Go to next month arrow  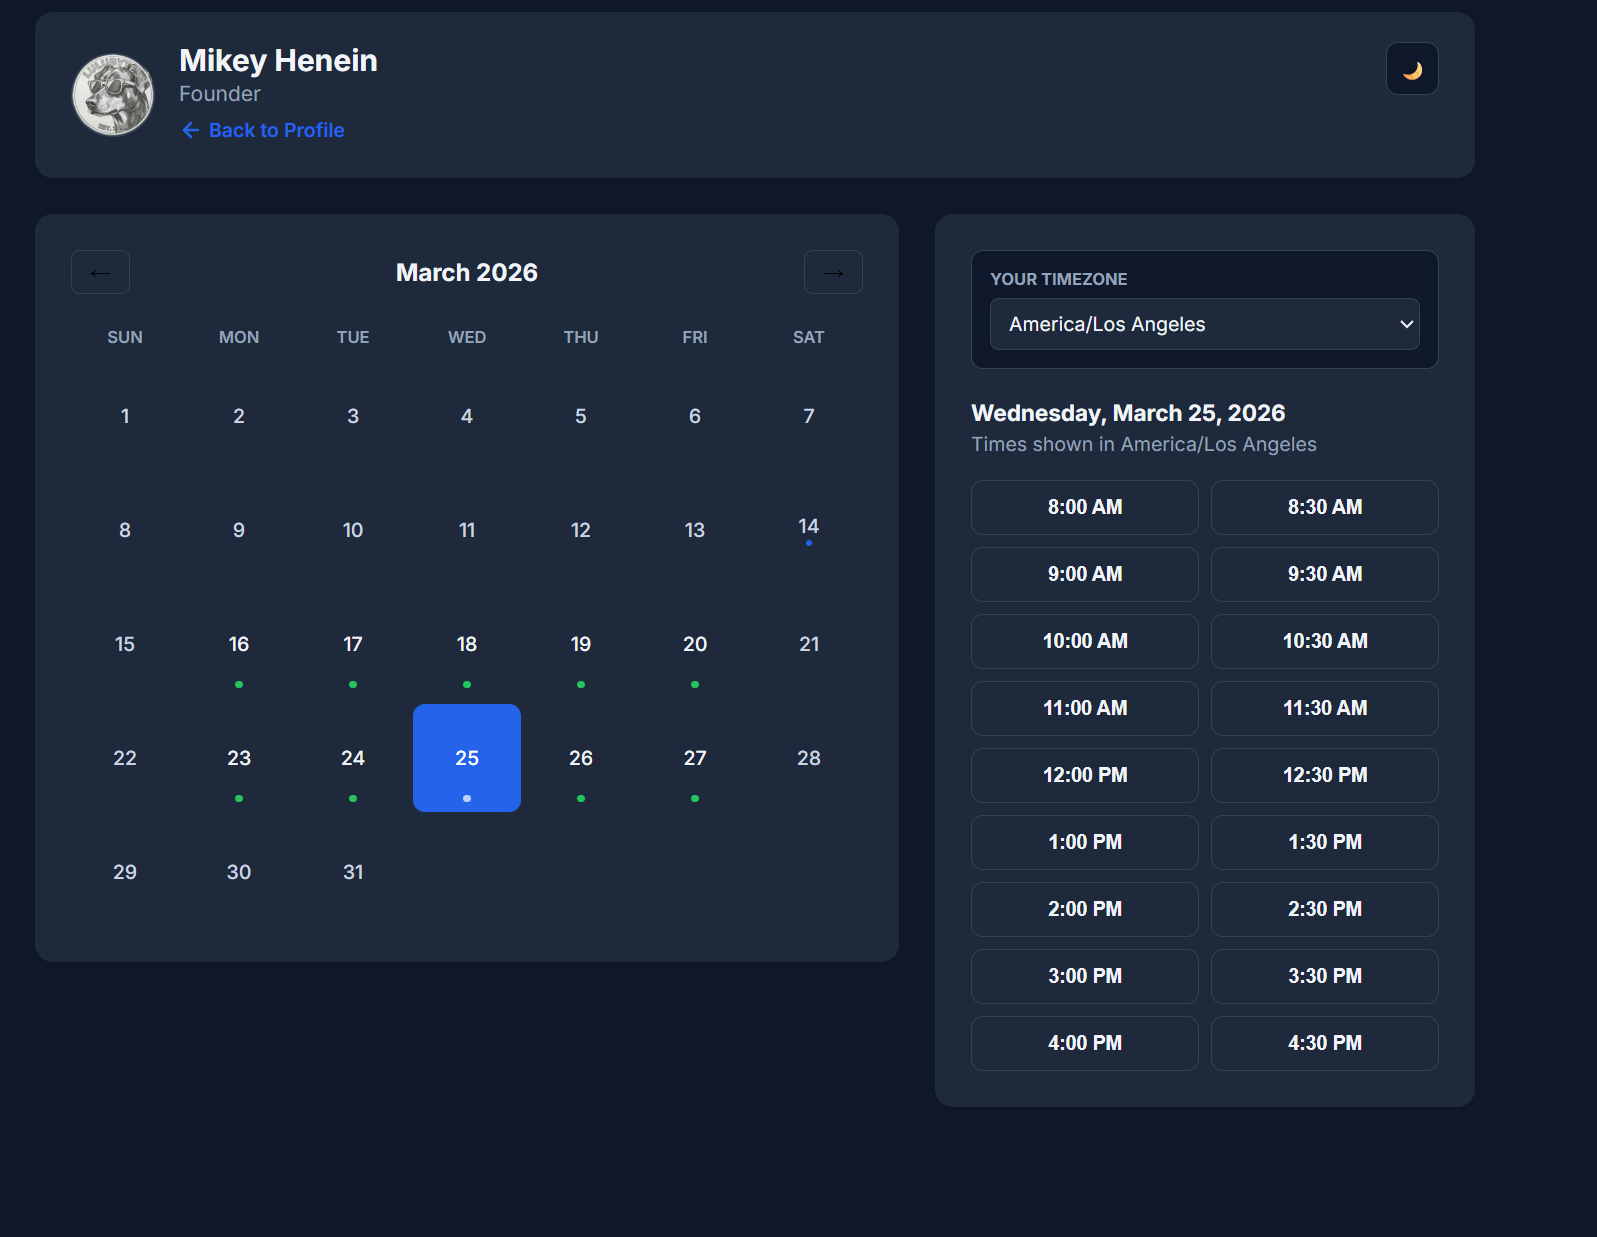pyautogui.click(x=833, y=272)
